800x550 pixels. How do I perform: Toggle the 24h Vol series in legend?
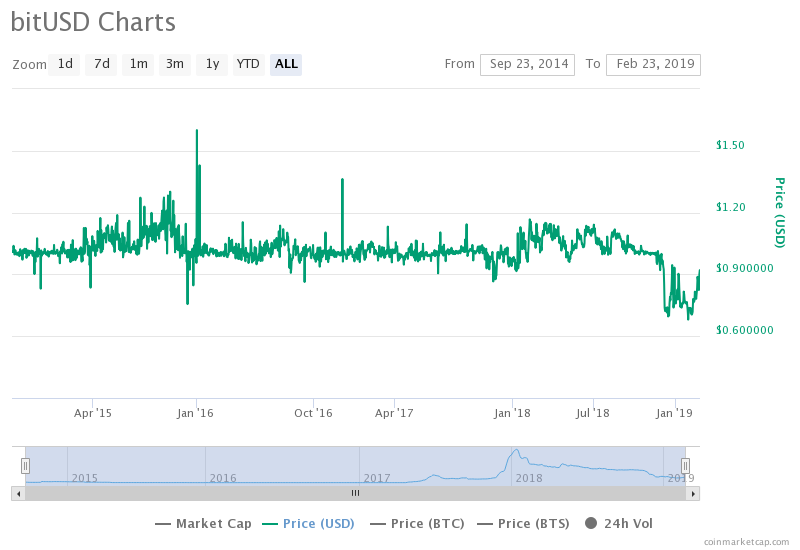point(619,523)
